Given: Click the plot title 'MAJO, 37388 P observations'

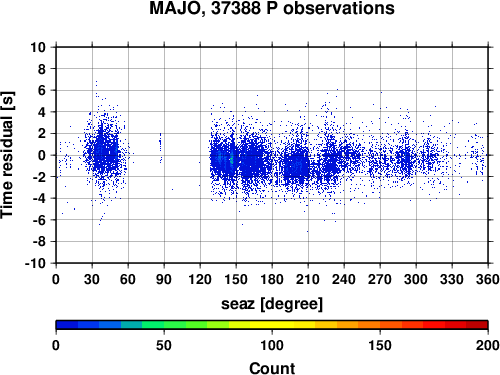Looking at the screenshot, I should click(272, 8).
